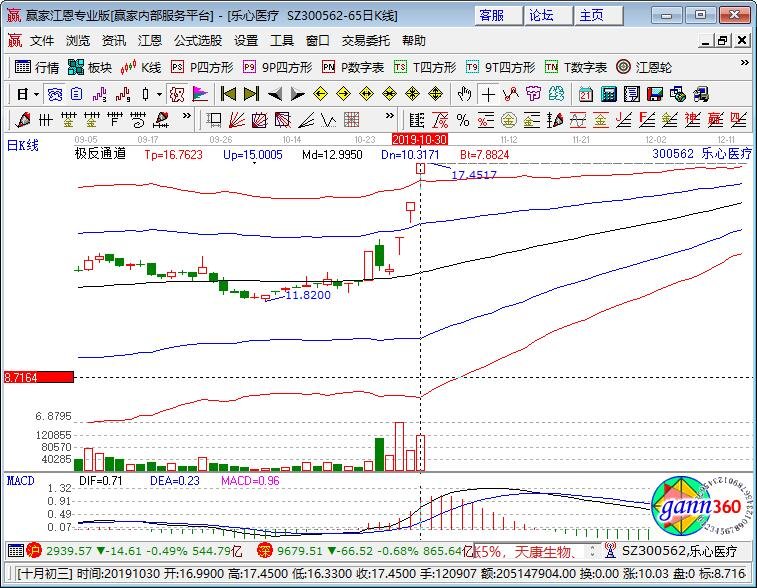757x588 pixels.
Task: Click the SZ300562,乐心医疗 status entry
Action: pyautogui.click(x=679, y=551)
